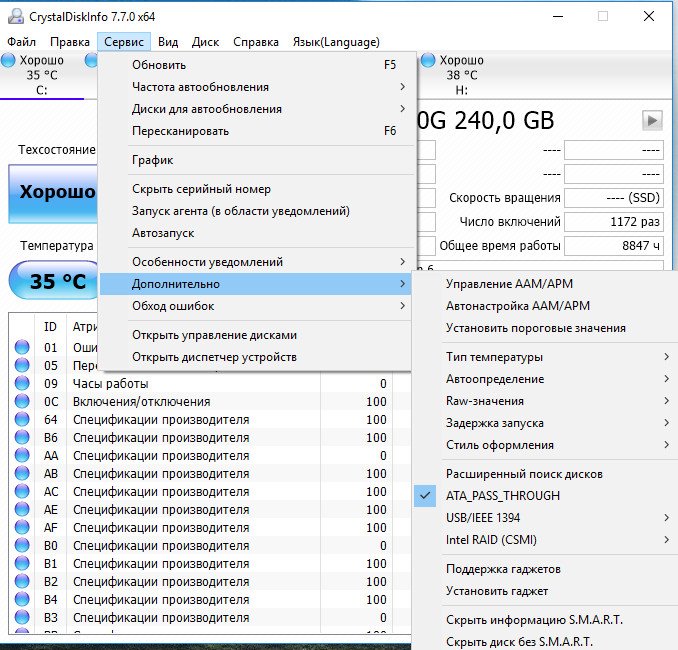The image size is (678, 650).
Task: Click status orb for attribute AC row
Action: coord(22,491)
